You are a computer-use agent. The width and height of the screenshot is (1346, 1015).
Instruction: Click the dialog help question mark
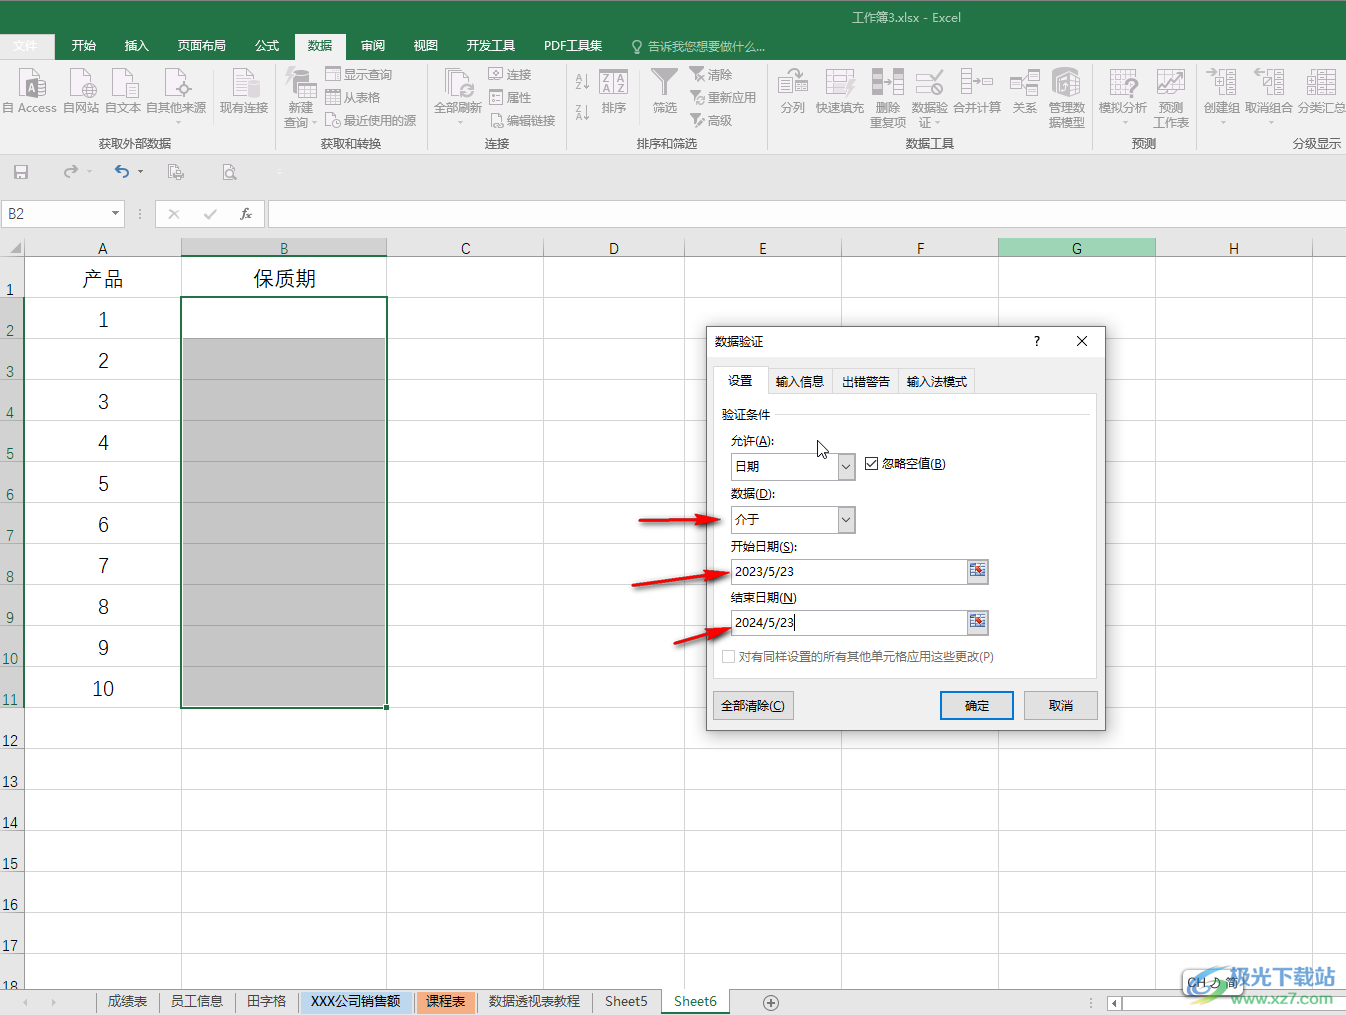tap(1037, 341)
